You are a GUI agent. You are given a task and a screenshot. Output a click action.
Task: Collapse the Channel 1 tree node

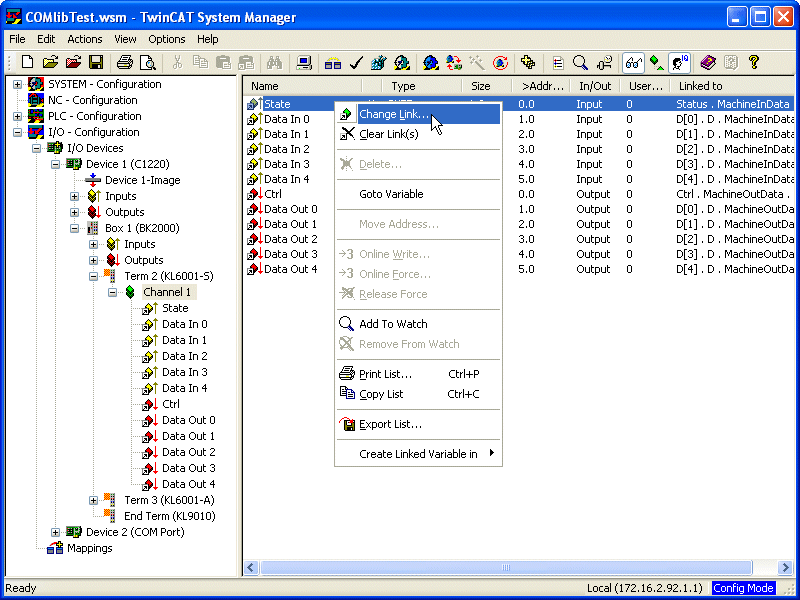(x=112, y=292)
